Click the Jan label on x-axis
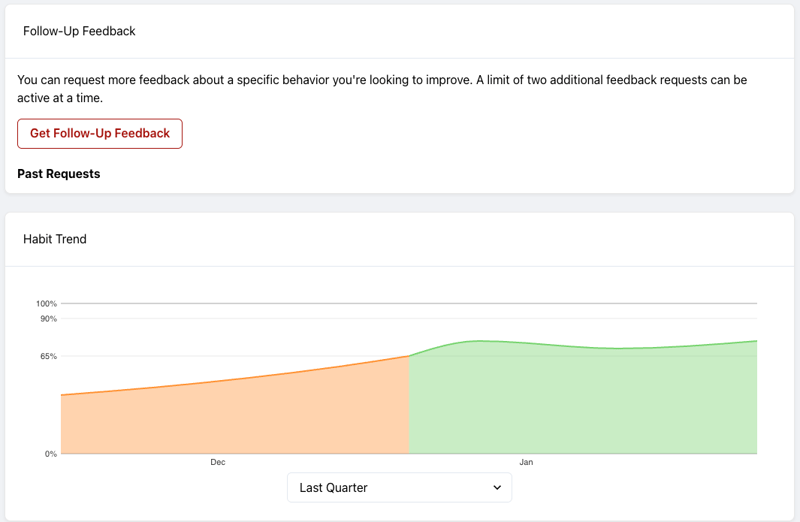Screen dimensions: 800x522 (526, 462)
